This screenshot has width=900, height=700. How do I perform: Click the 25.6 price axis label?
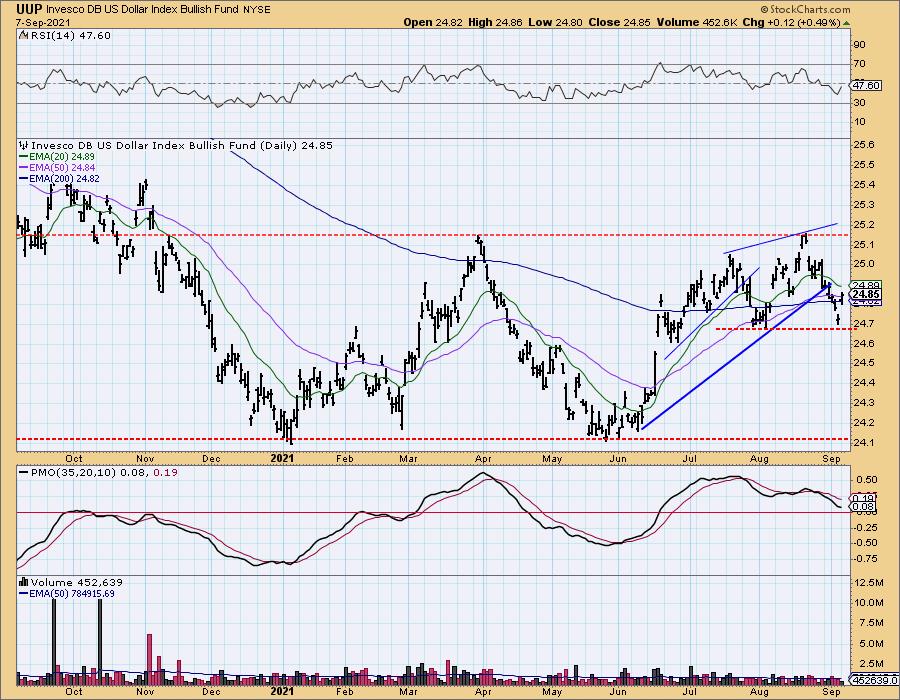click(865, 145)
